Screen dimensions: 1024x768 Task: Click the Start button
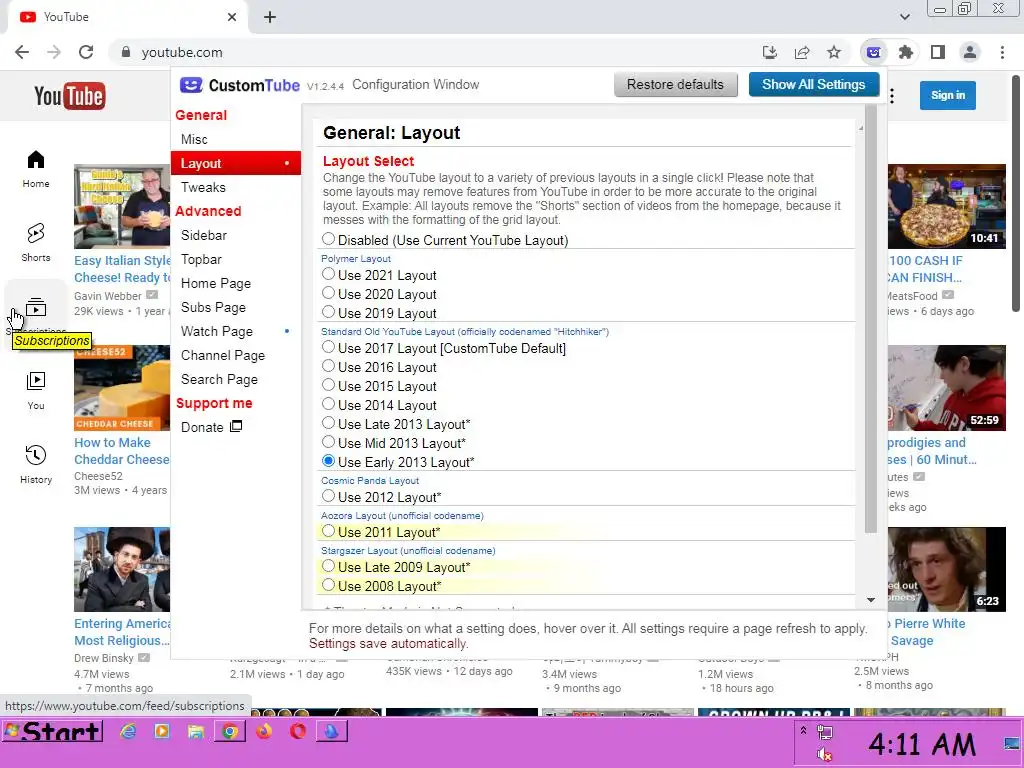pyautogui.click(x=52, y=731)
